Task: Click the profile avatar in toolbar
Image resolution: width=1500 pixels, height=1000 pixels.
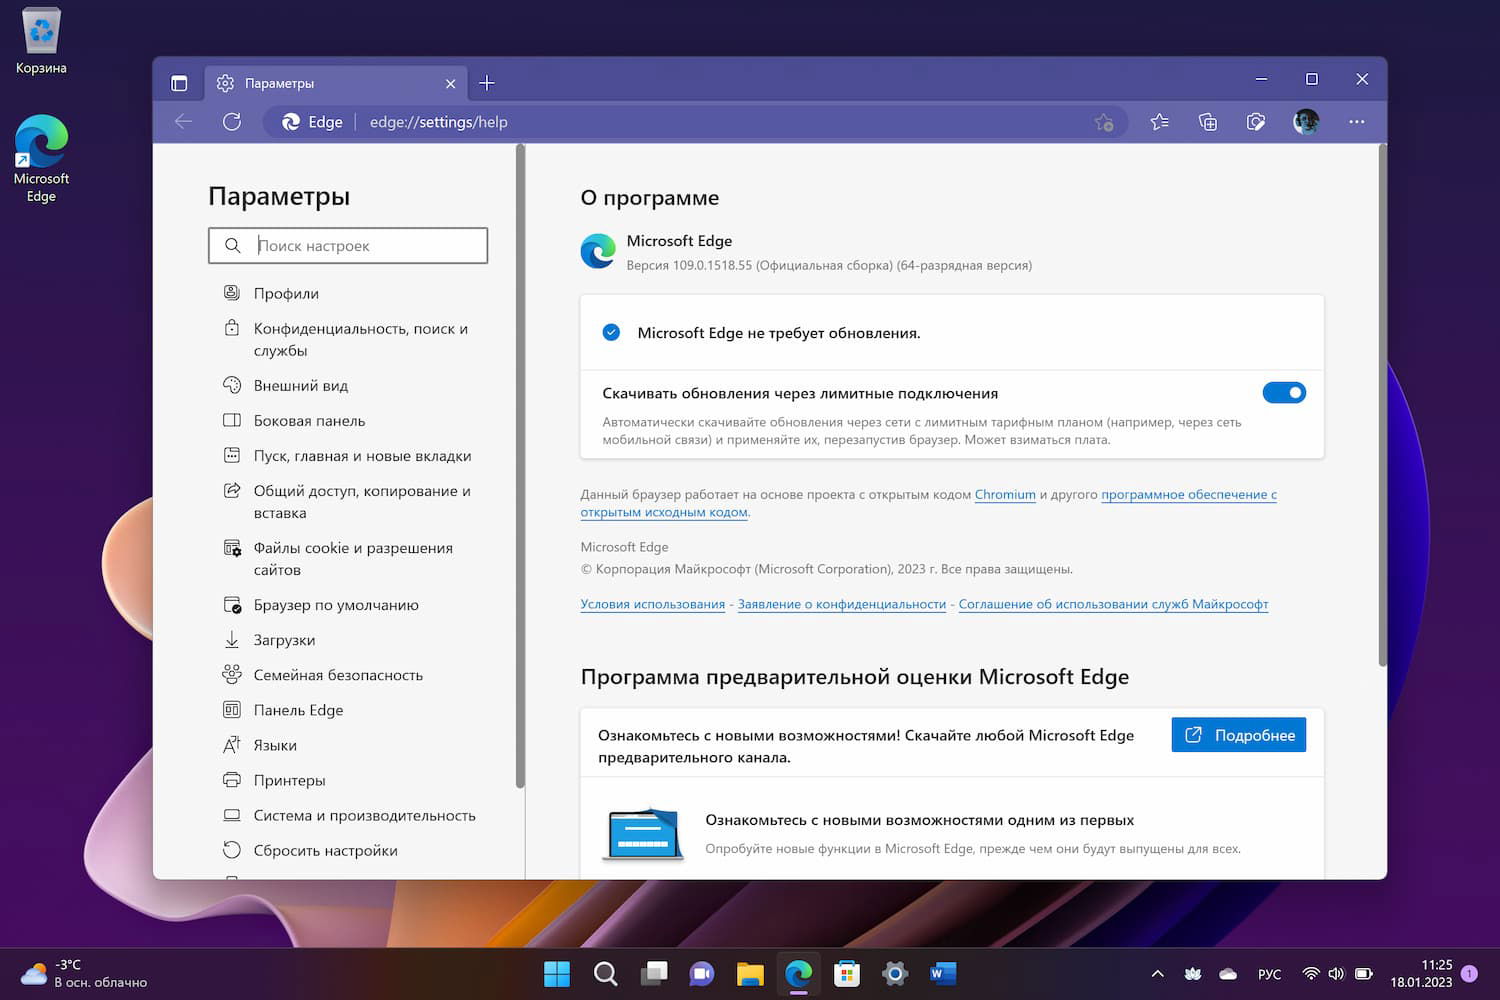Action: [1306, 122]
